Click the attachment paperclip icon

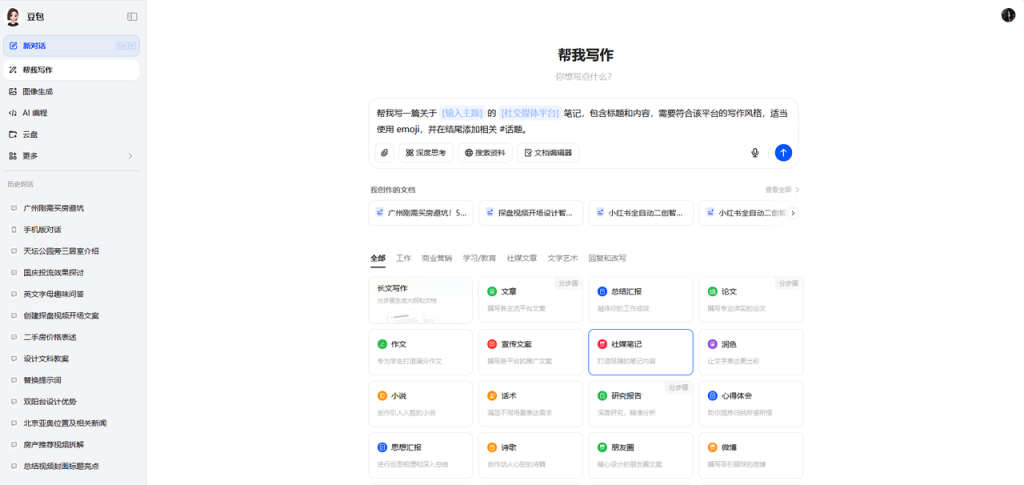coord(385,153)
